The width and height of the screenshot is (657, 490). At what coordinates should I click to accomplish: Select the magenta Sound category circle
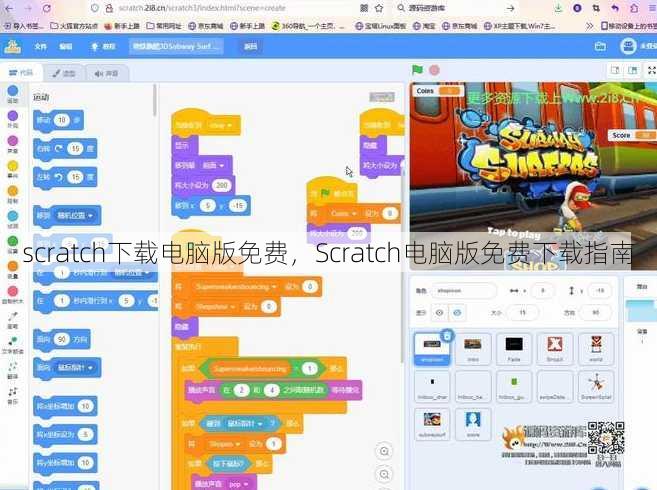pos(13,140)
